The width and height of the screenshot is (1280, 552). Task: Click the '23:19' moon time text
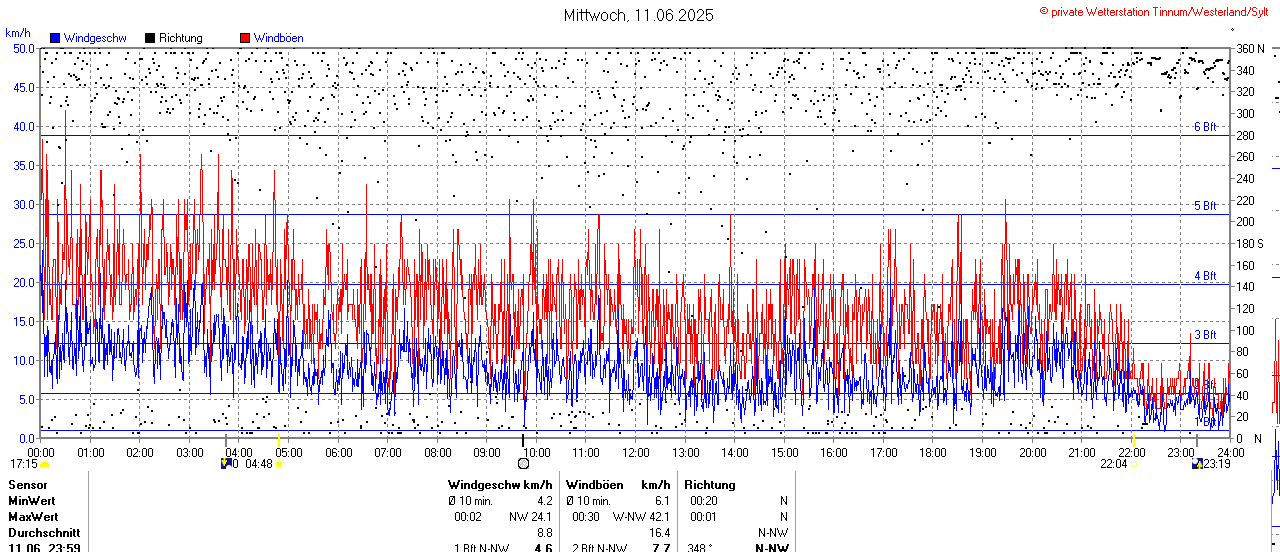[1217, 464]
